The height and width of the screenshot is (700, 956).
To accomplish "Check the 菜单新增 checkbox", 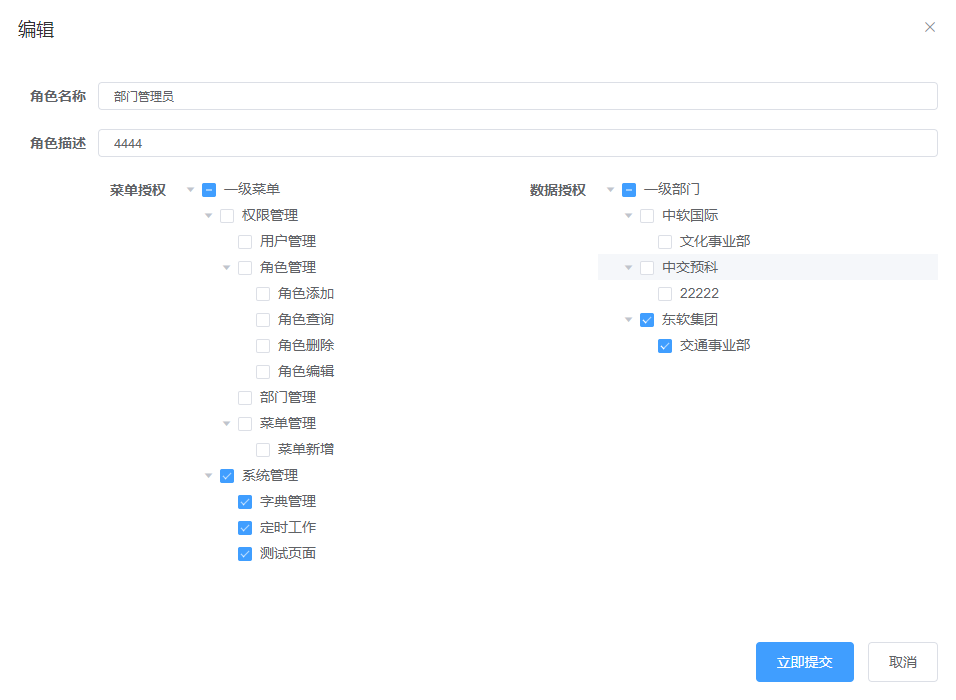I will [x=263, y=449].
